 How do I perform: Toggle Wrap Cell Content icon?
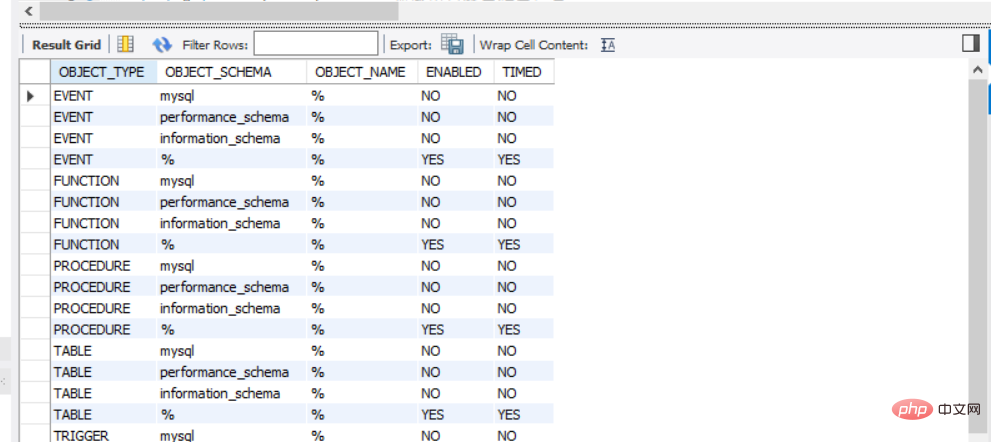[x=608, y=45]
